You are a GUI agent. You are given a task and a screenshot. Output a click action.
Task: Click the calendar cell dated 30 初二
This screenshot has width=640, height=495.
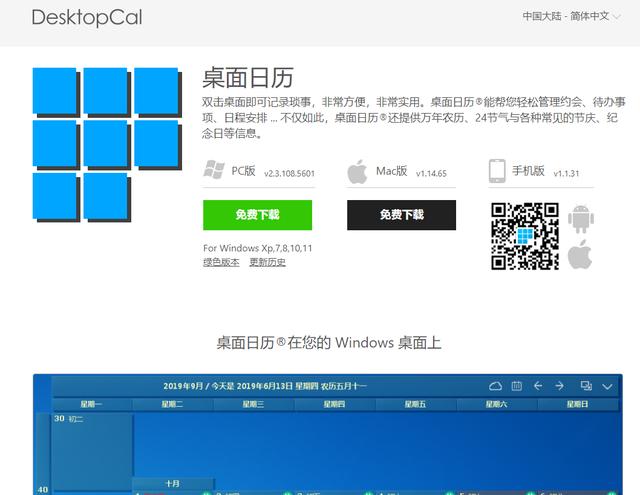point(92,451)
